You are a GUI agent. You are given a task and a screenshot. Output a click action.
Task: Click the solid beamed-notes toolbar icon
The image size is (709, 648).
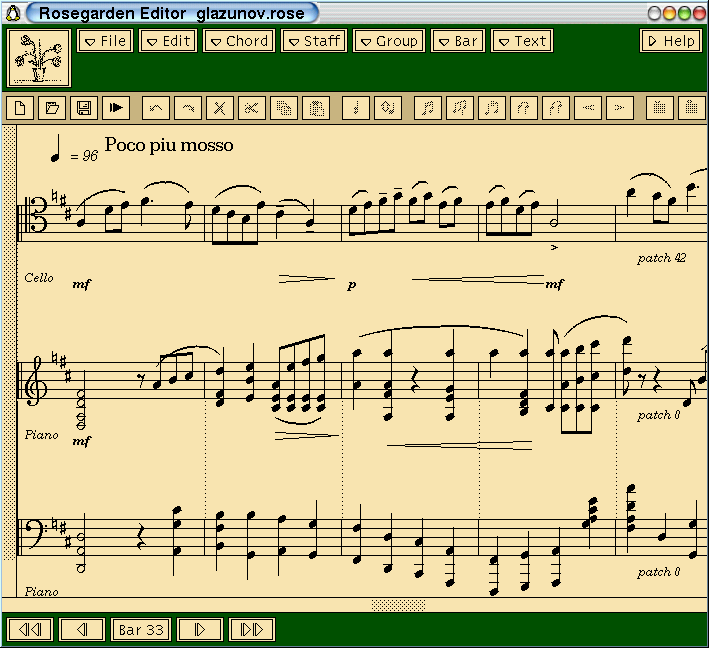pos(428,108)
